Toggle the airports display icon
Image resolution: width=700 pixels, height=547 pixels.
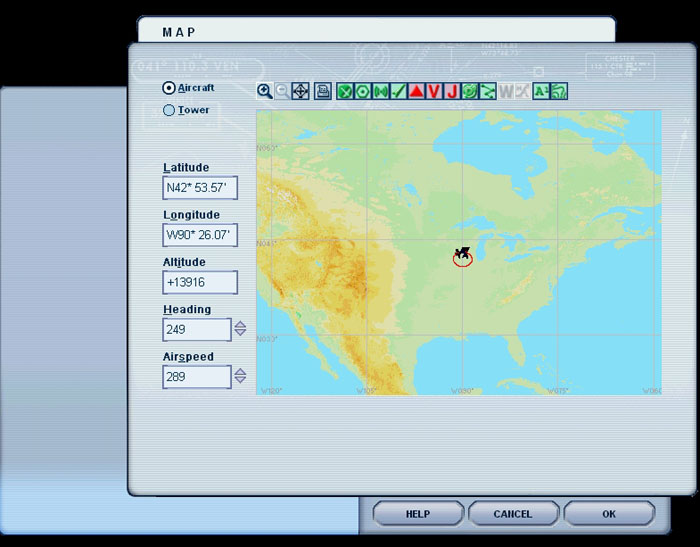pos(345,91)
